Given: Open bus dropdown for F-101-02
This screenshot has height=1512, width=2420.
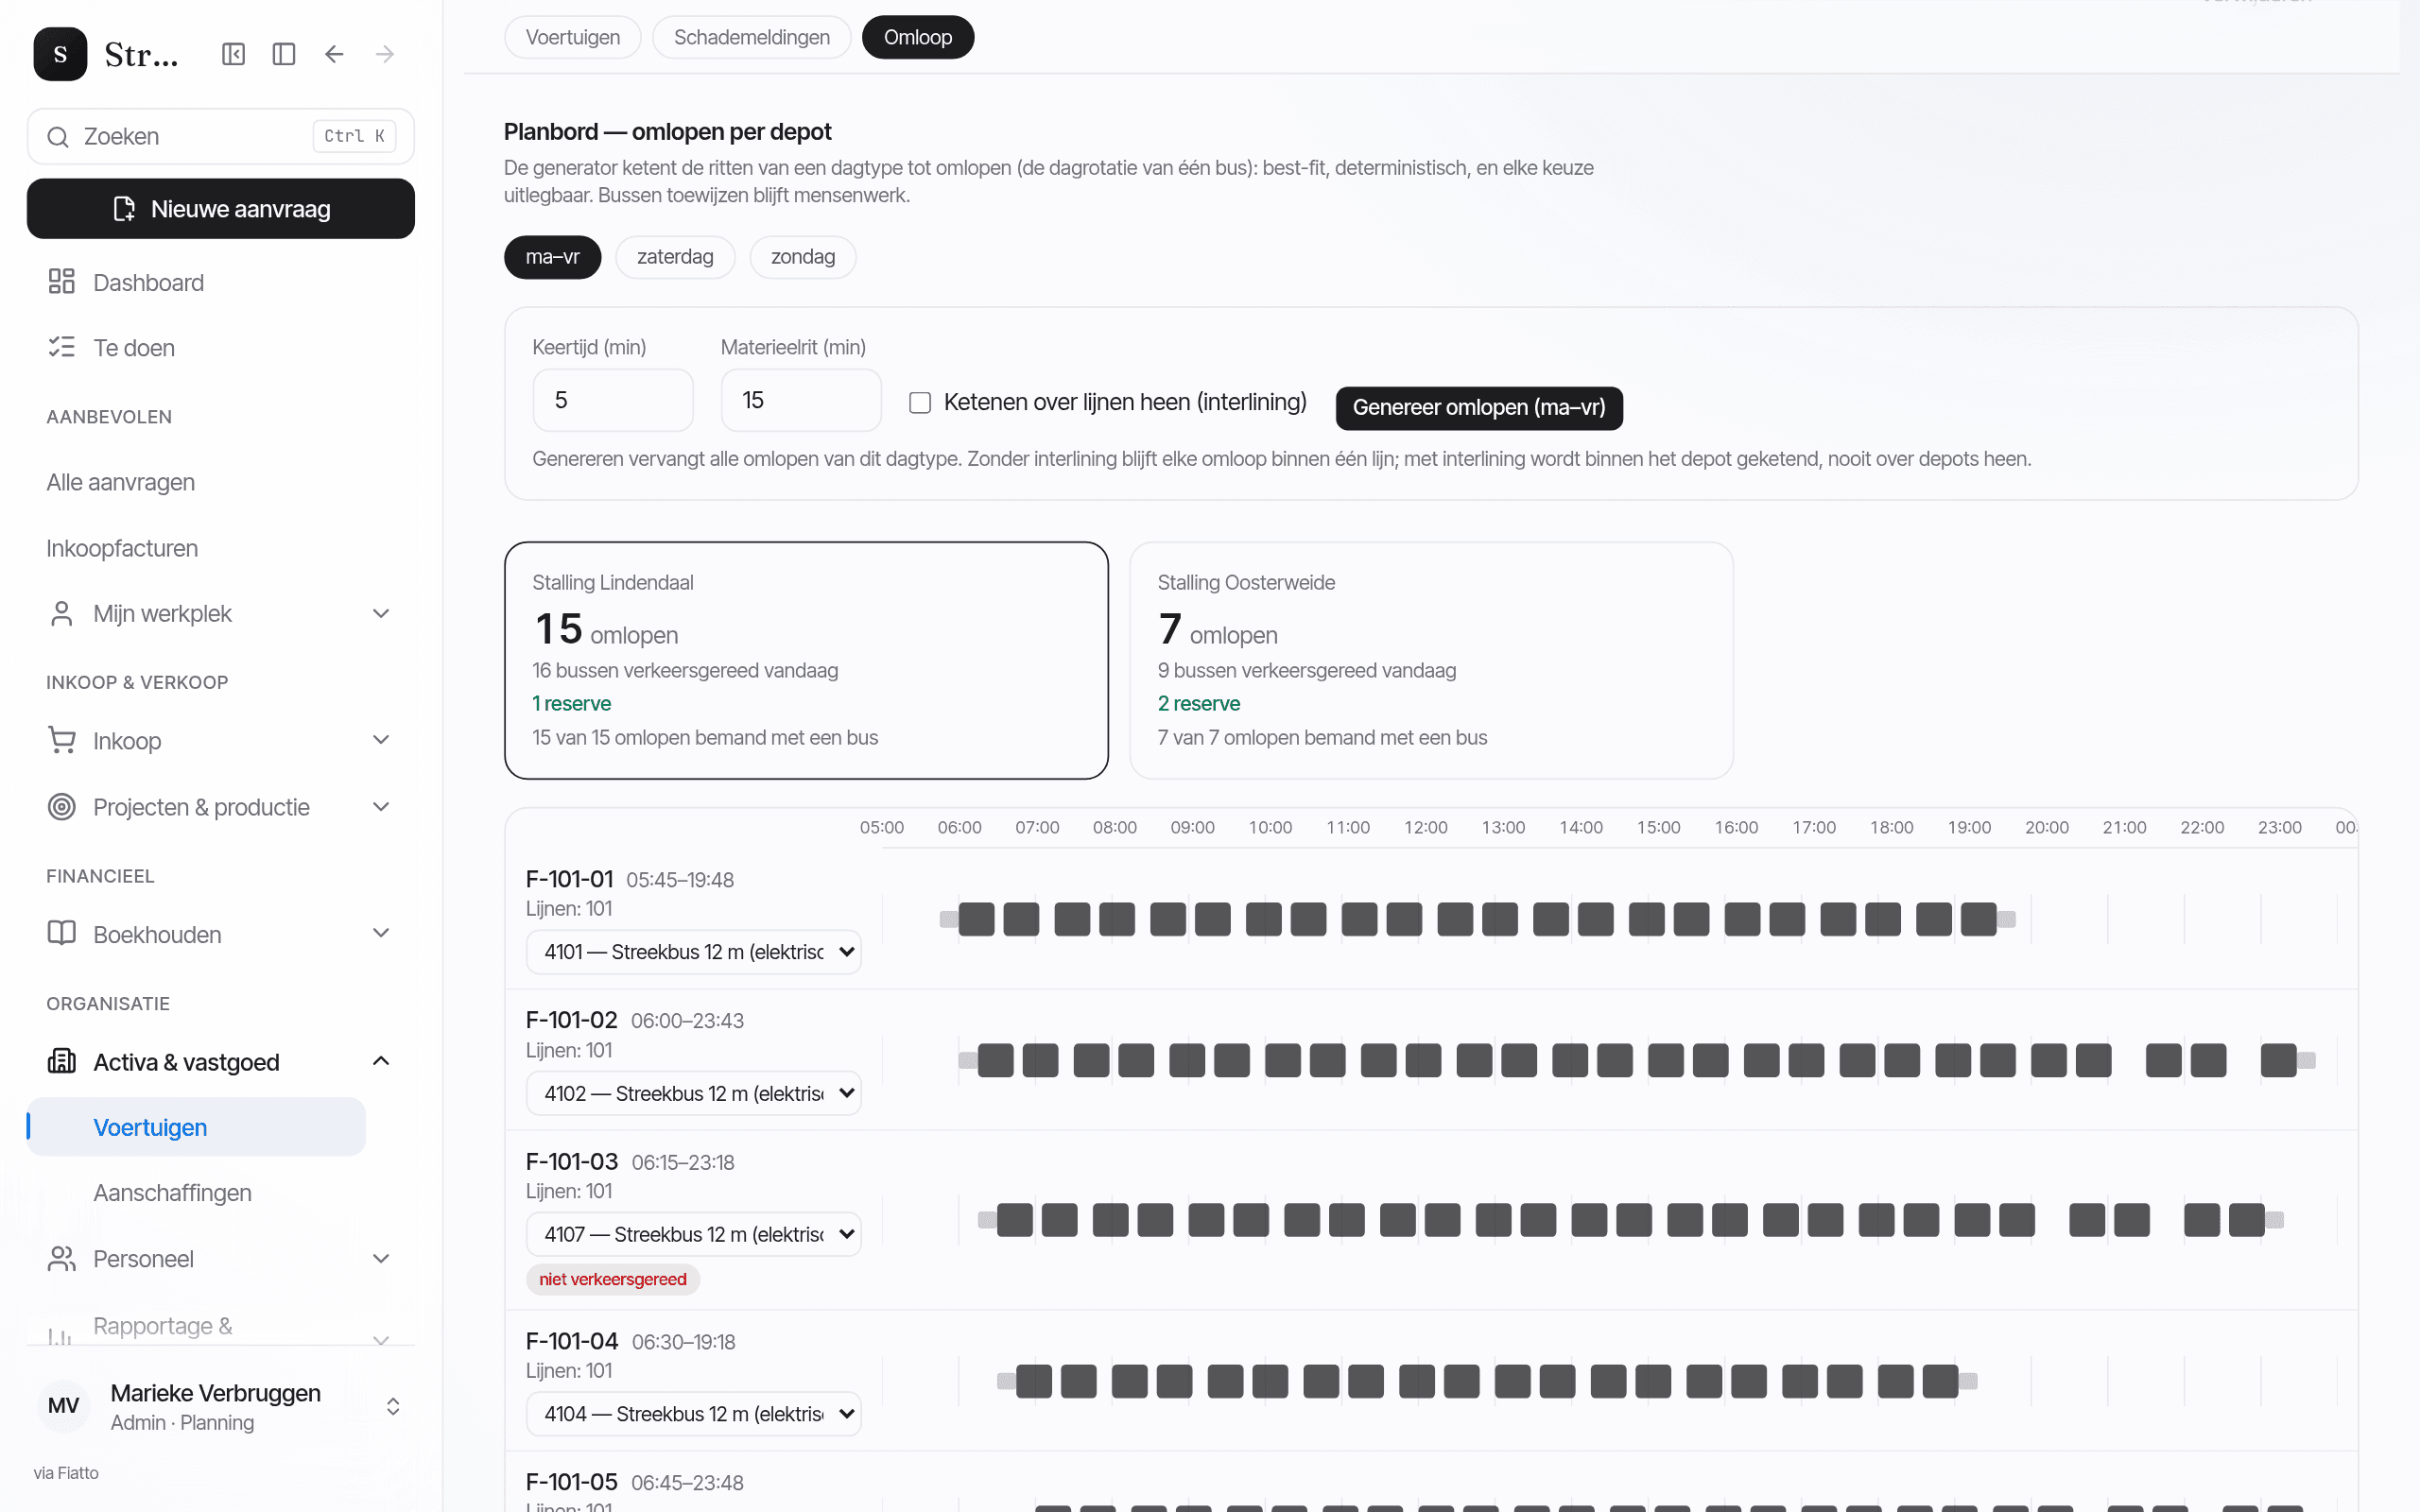Looking at the screenshot, I should [694, 1094].
